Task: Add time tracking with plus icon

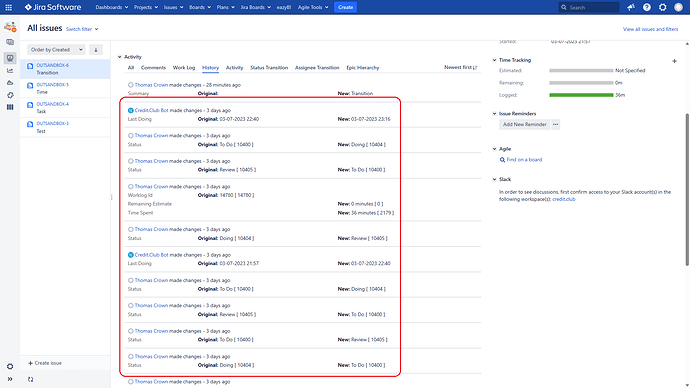Action: click(x=674, y=61)
